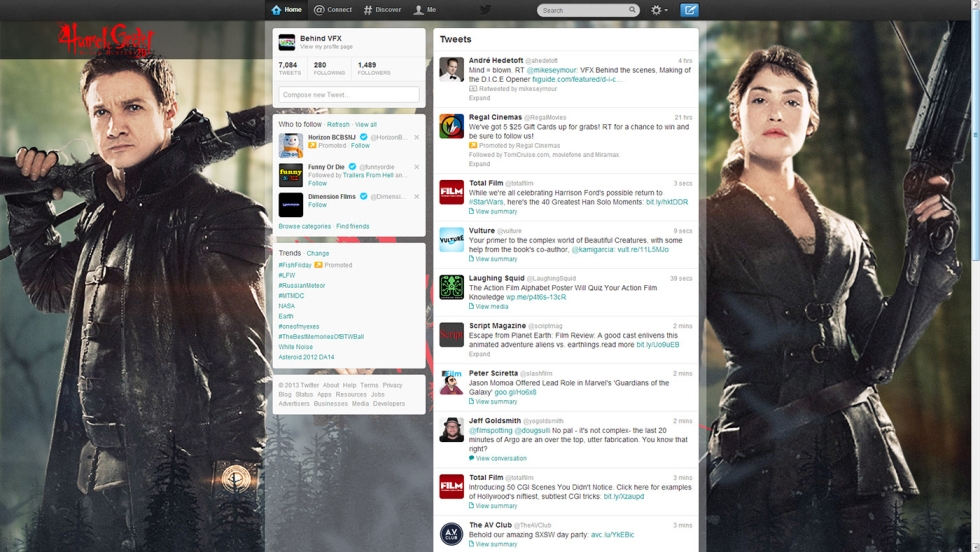Click the Twitter bird logo
This screenshot has height=552, width=980.
click(485, 10)
